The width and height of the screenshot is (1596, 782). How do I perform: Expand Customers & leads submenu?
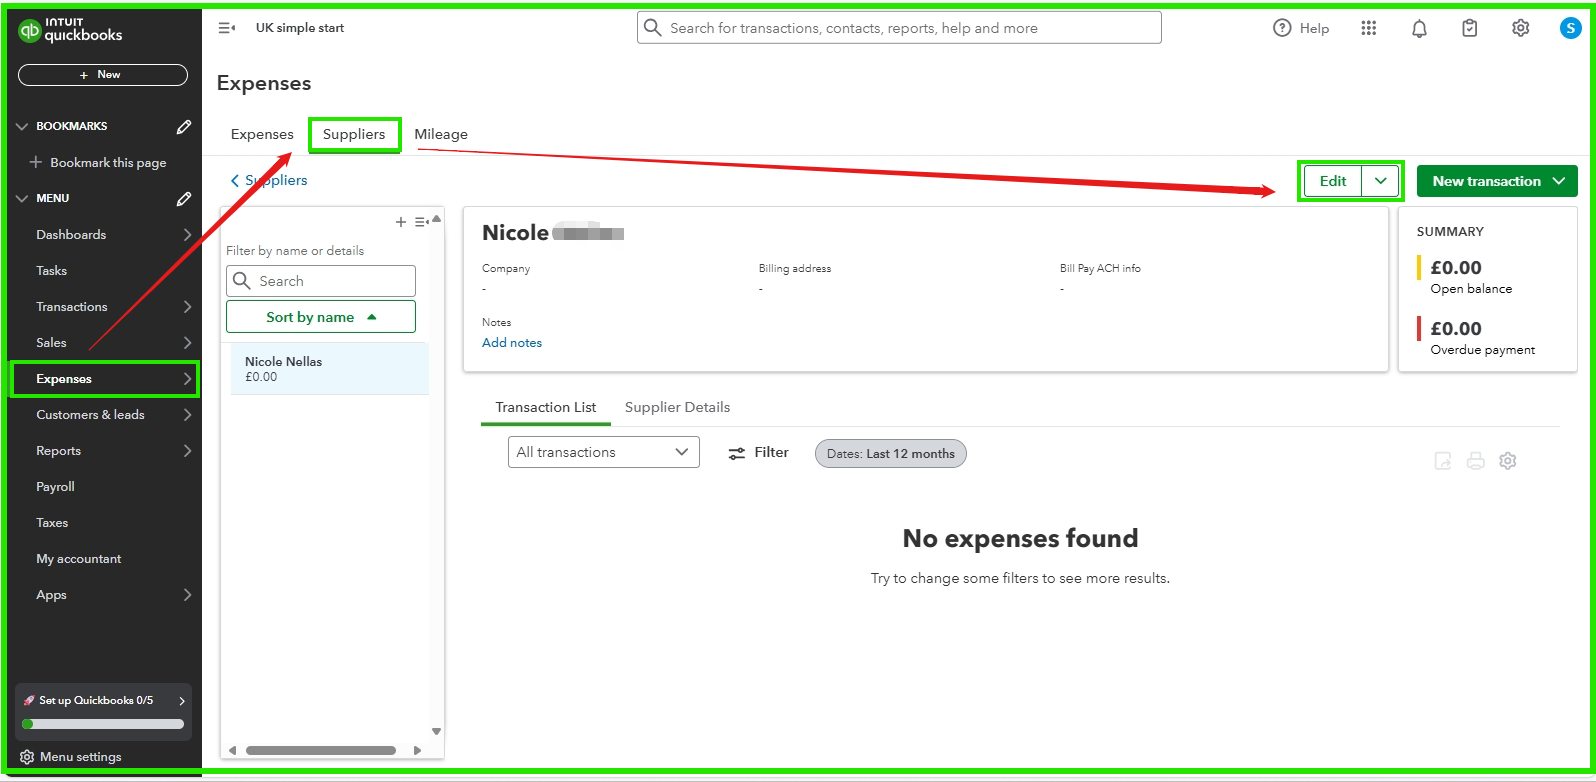pos(187,415)
